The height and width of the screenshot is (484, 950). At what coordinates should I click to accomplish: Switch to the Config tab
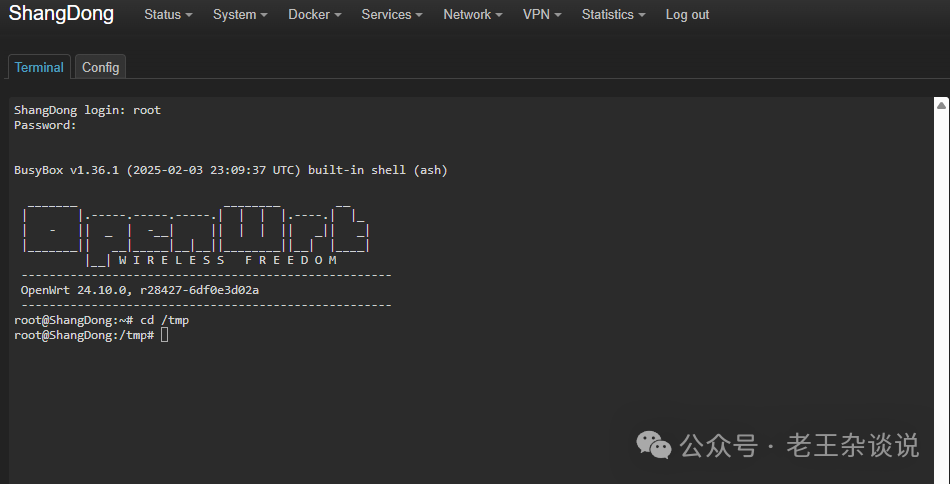click(x=100, y=67)
